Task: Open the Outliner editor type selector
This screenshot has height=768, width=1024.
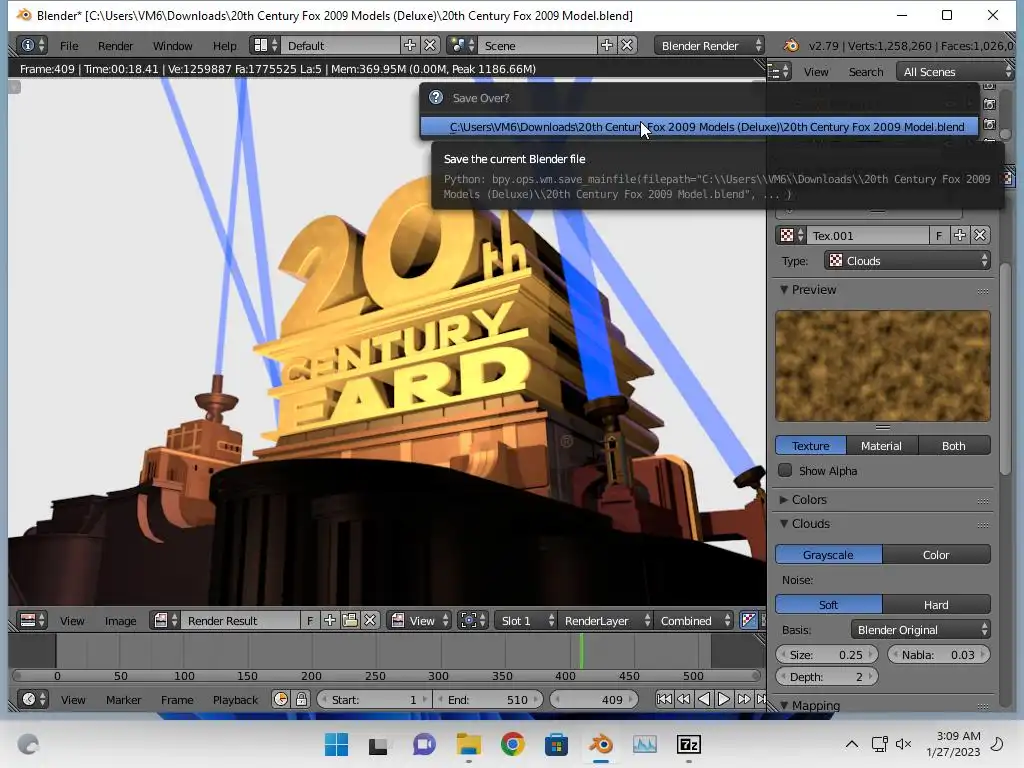Action: (x=778, y=71)
